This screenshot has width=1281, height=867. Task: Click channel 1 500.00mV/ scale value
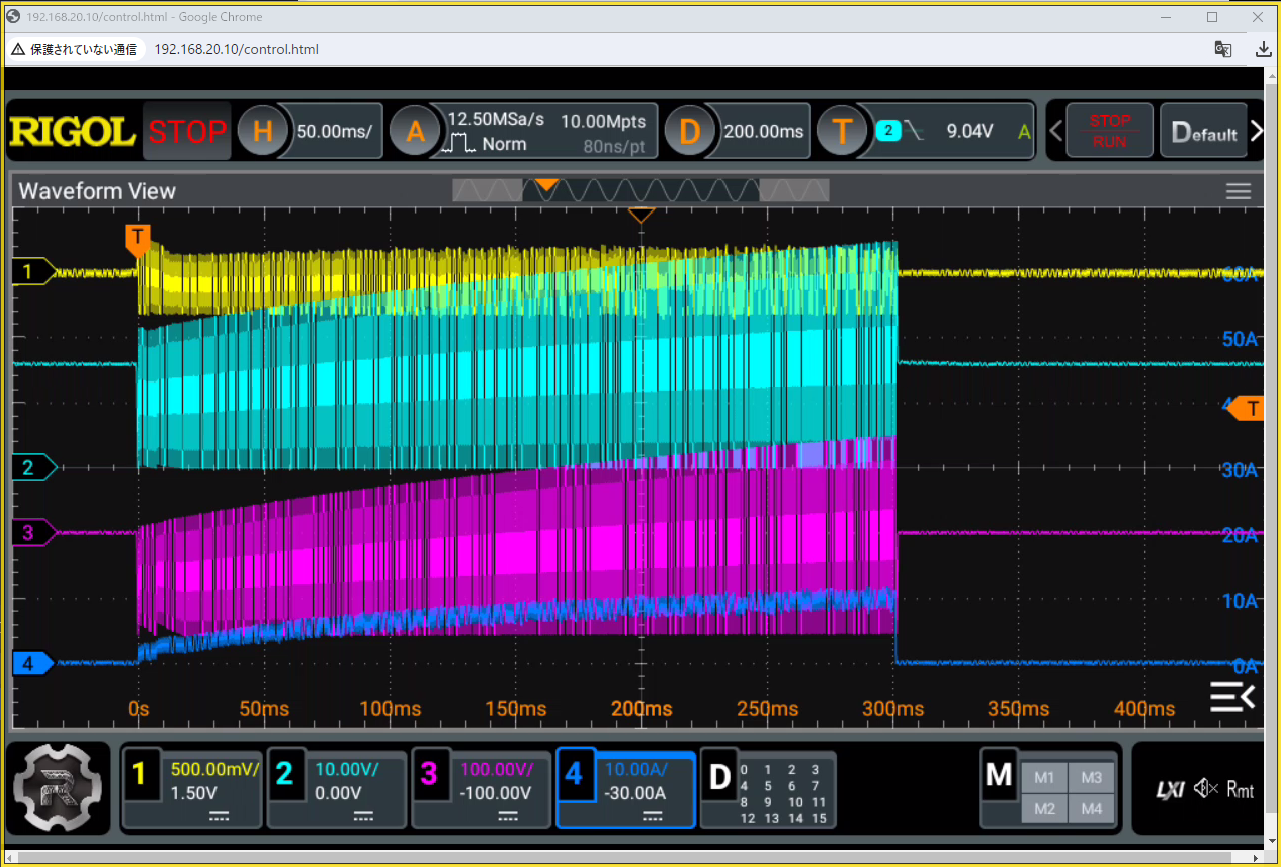[x=215, y=770]
